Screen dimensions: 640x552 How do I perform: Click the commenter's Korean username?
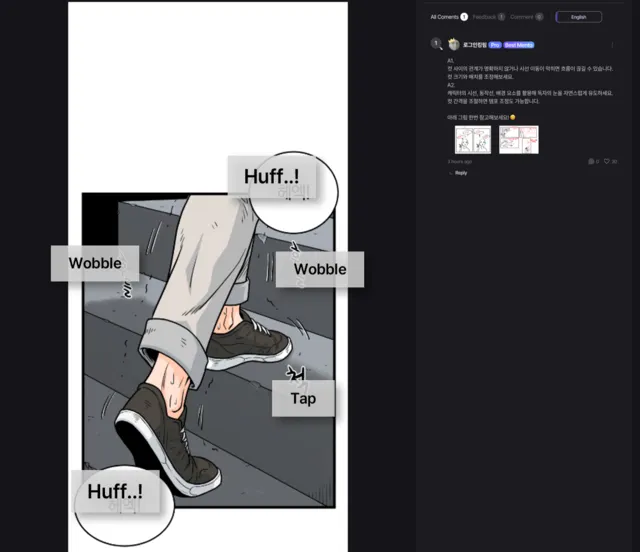click(x=475, y=45)
